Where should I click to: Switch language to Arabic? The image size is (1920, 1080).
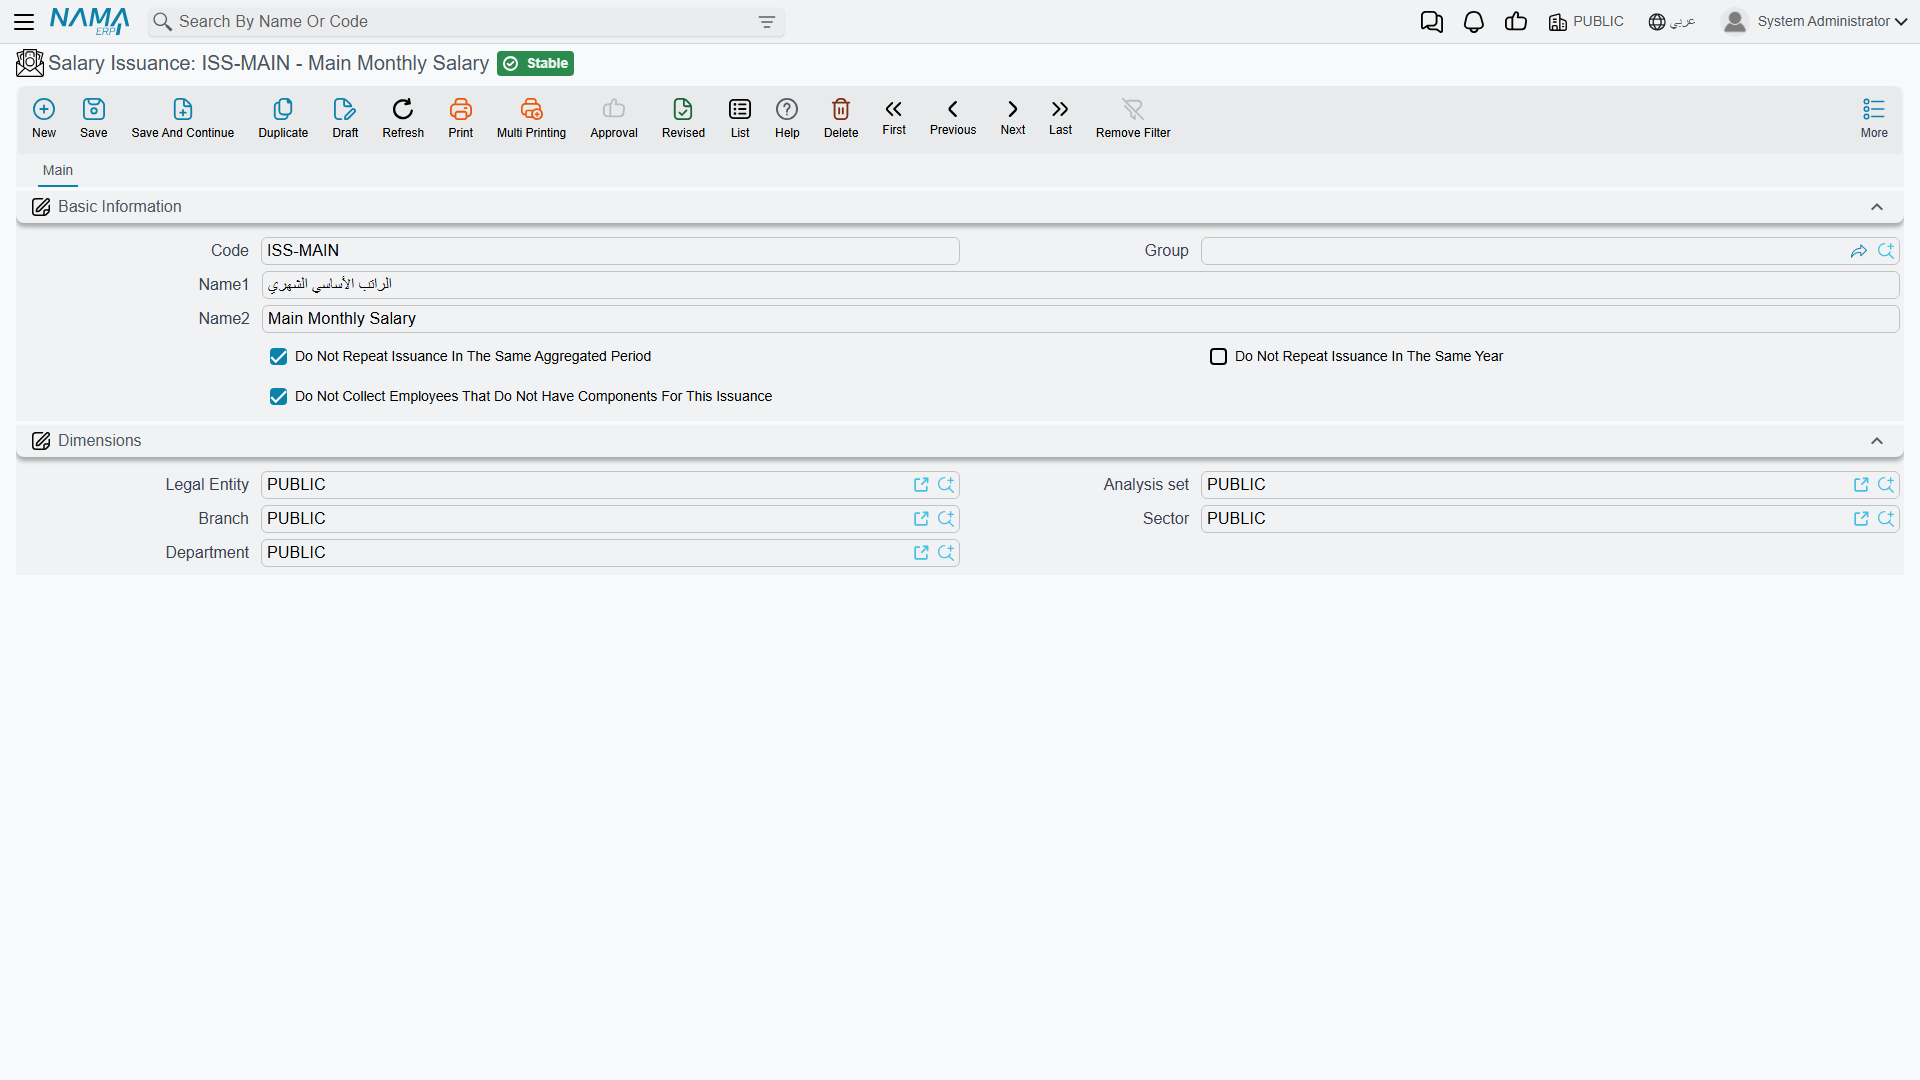click(x=1672, y=22)
